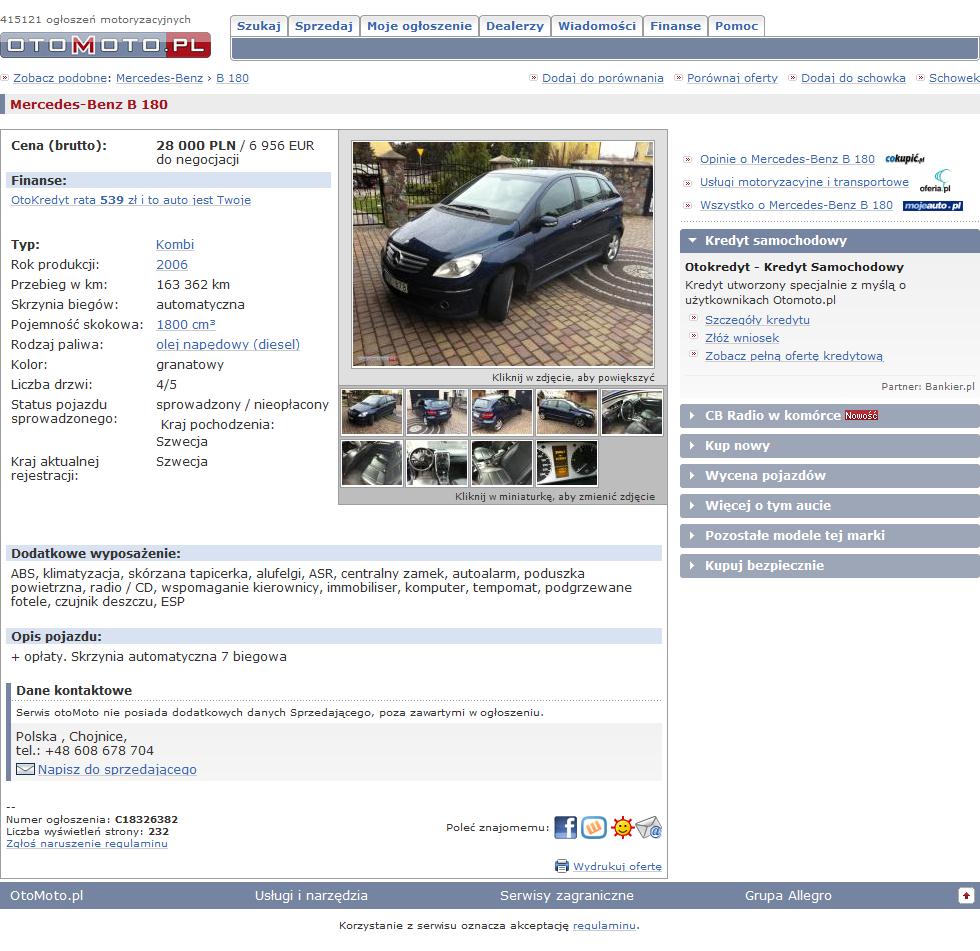
Task: Click the oferia.pl logo
Action: coord(936,182)
